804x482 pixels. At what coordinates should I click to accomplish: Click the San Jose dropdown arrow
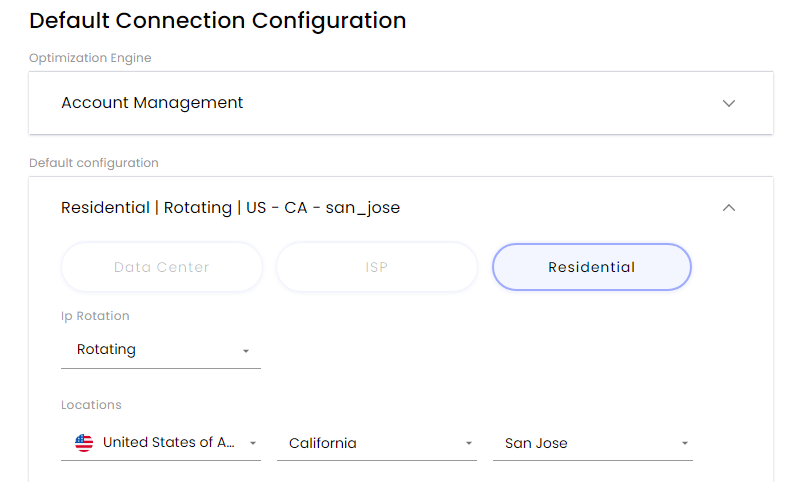point(685,443)
